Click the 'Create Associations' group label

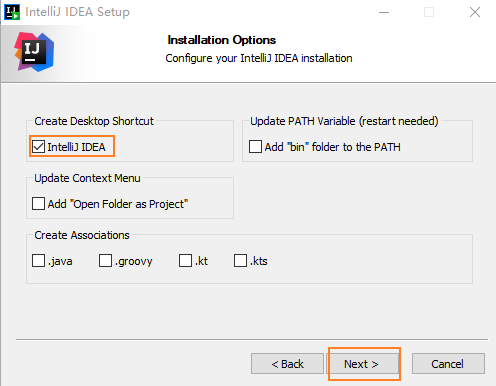pos(82,235)
